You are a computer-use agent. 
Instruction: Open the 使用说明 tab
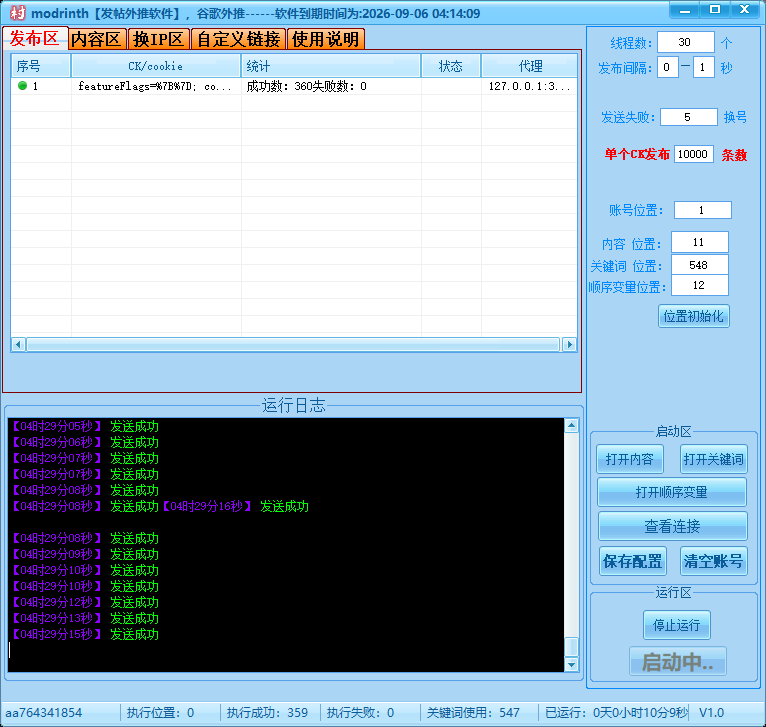325,39
